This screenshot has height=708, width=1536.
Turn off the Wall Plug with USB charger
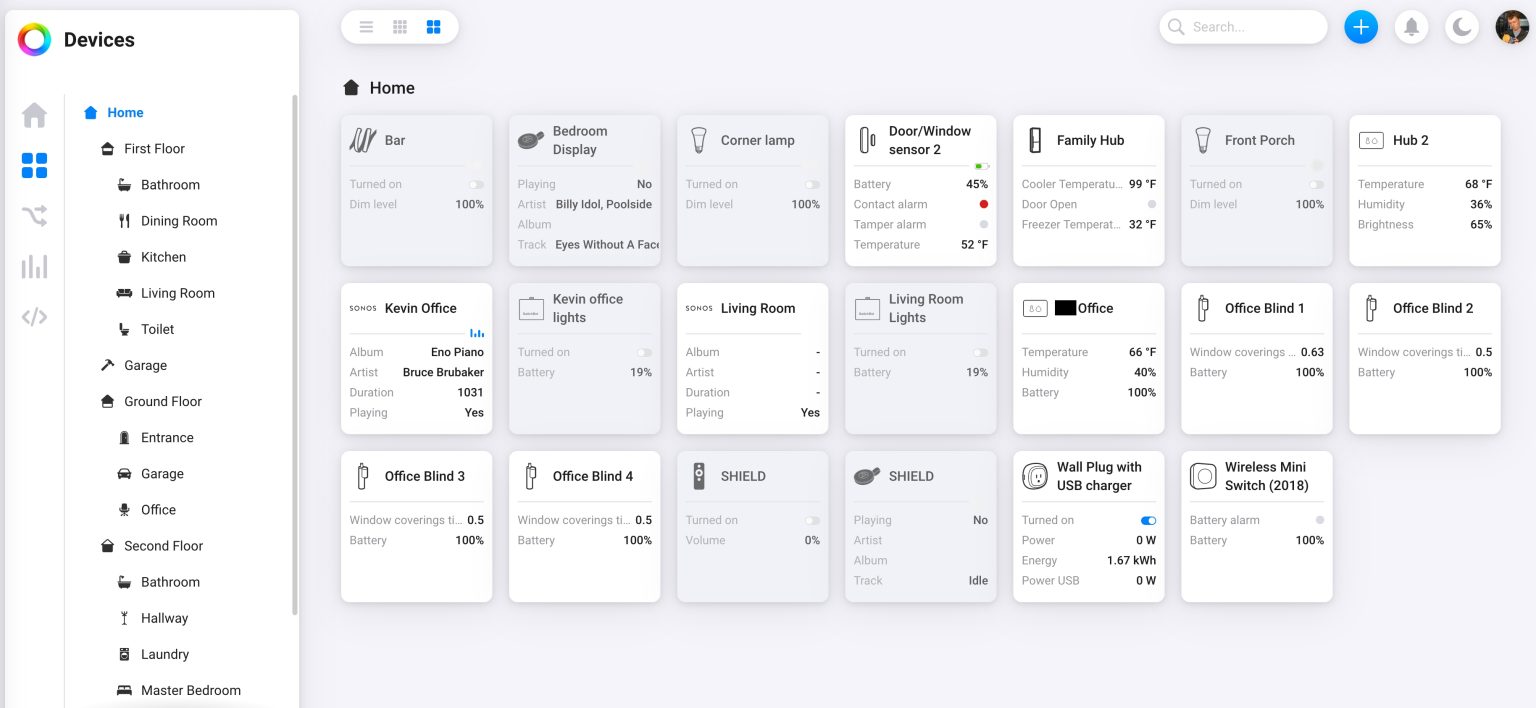pos(1148,520)
